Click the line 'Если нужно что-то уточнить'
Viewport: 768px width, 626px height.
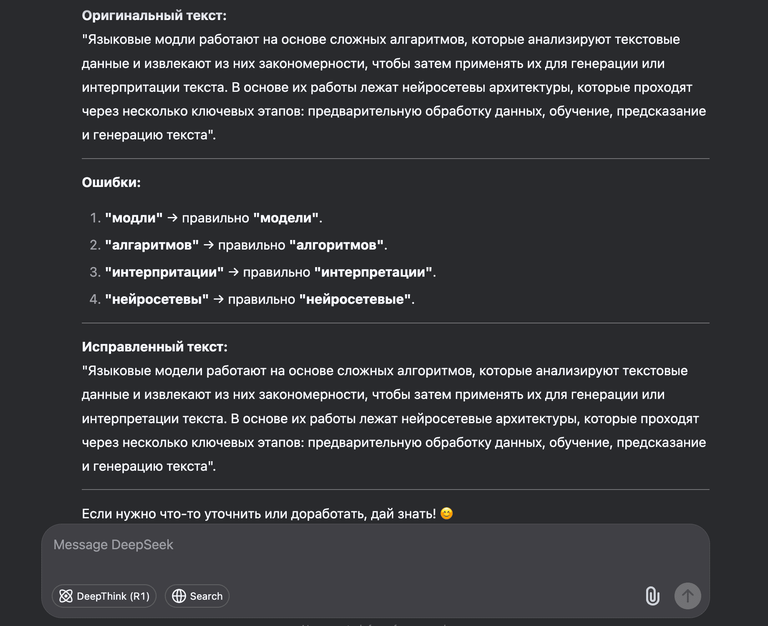coord(260,514)
